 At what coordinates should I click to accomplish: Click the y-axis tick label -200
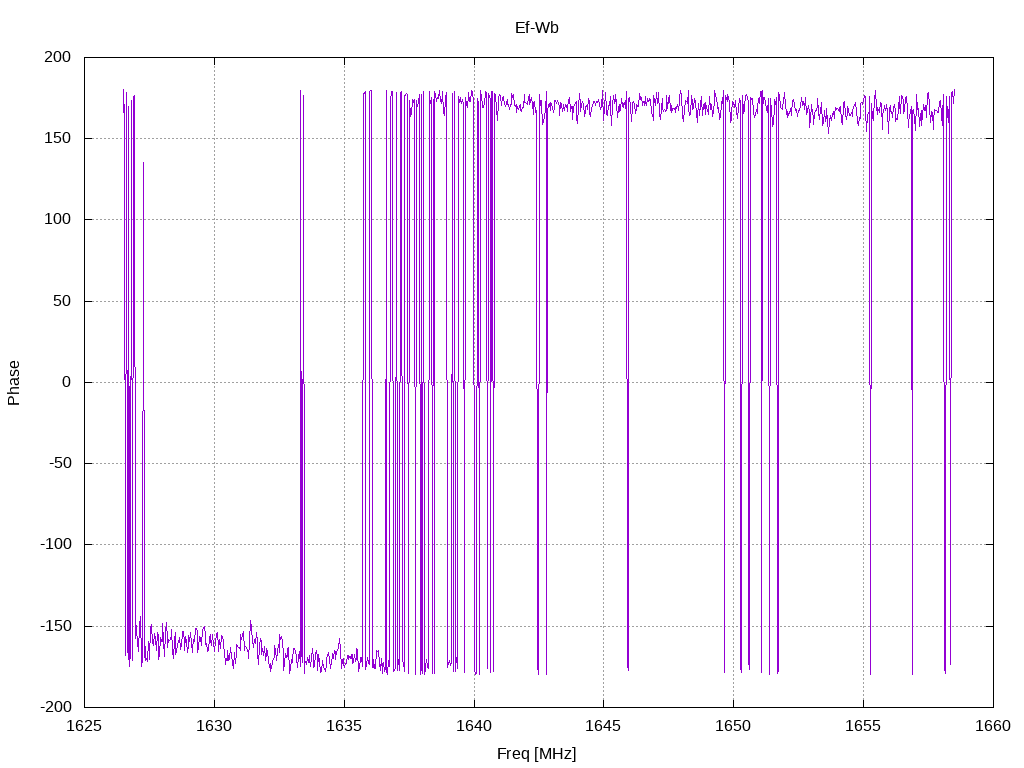point(56,707)
